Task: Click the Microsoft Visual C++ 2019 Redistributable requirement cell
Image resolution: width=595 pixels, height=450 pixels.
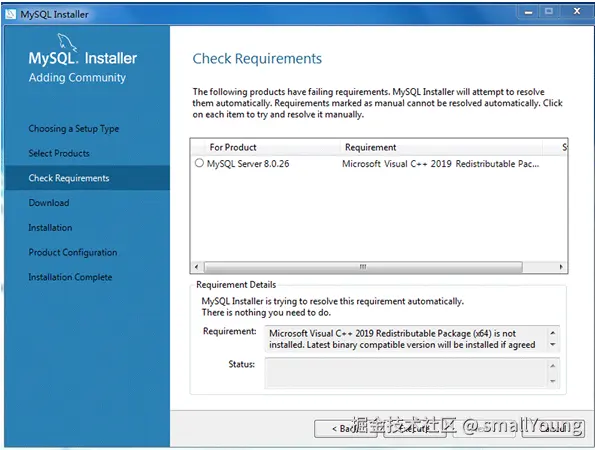Action: tap(440, 164)
